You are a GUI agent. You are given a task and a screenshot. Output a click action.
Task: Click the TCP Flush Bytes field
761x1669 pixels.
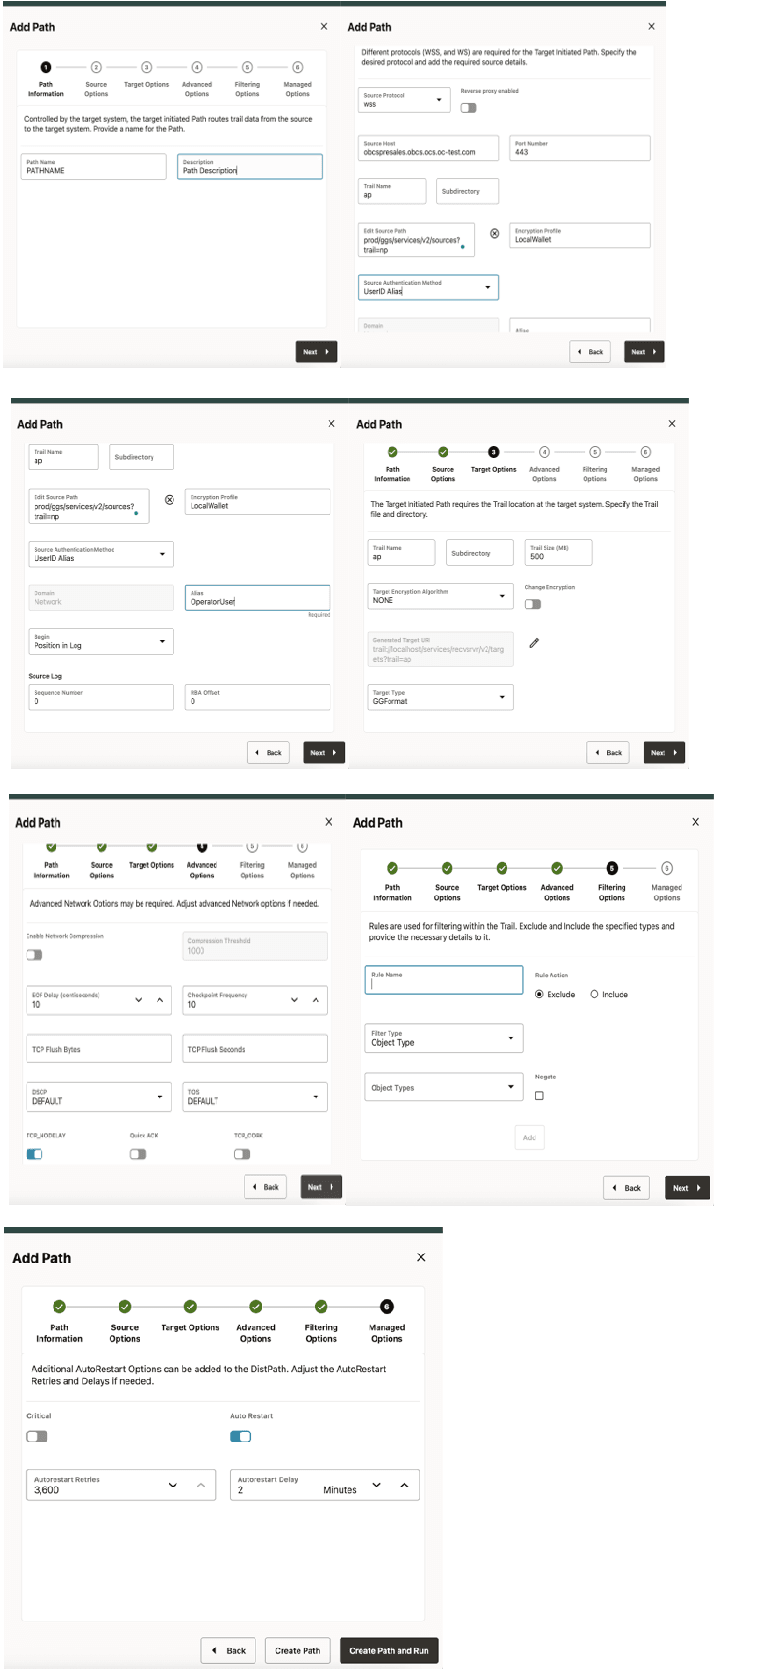coord(99,1049)
